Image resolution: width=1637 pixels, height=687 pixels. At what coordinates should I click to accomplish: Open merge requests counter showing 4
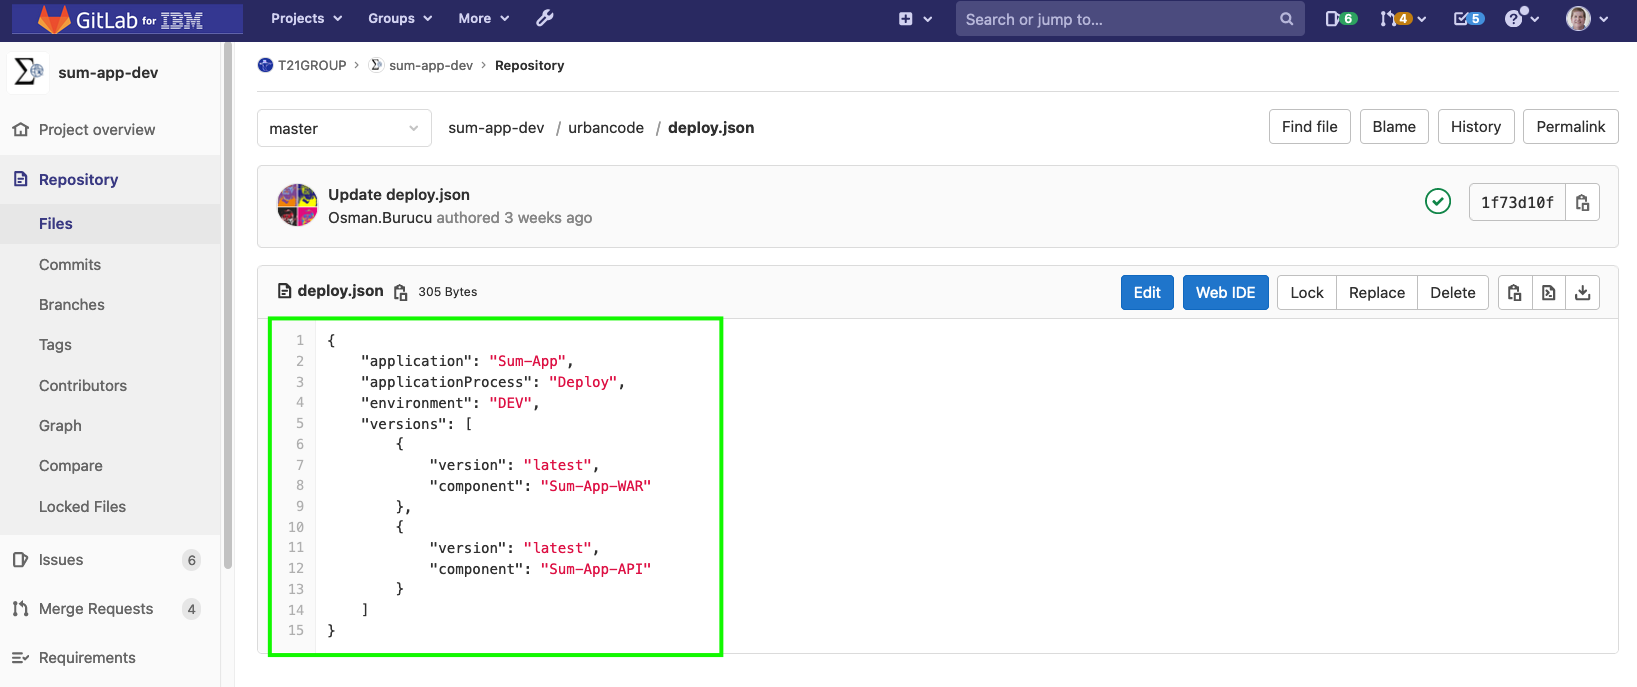1395,19
